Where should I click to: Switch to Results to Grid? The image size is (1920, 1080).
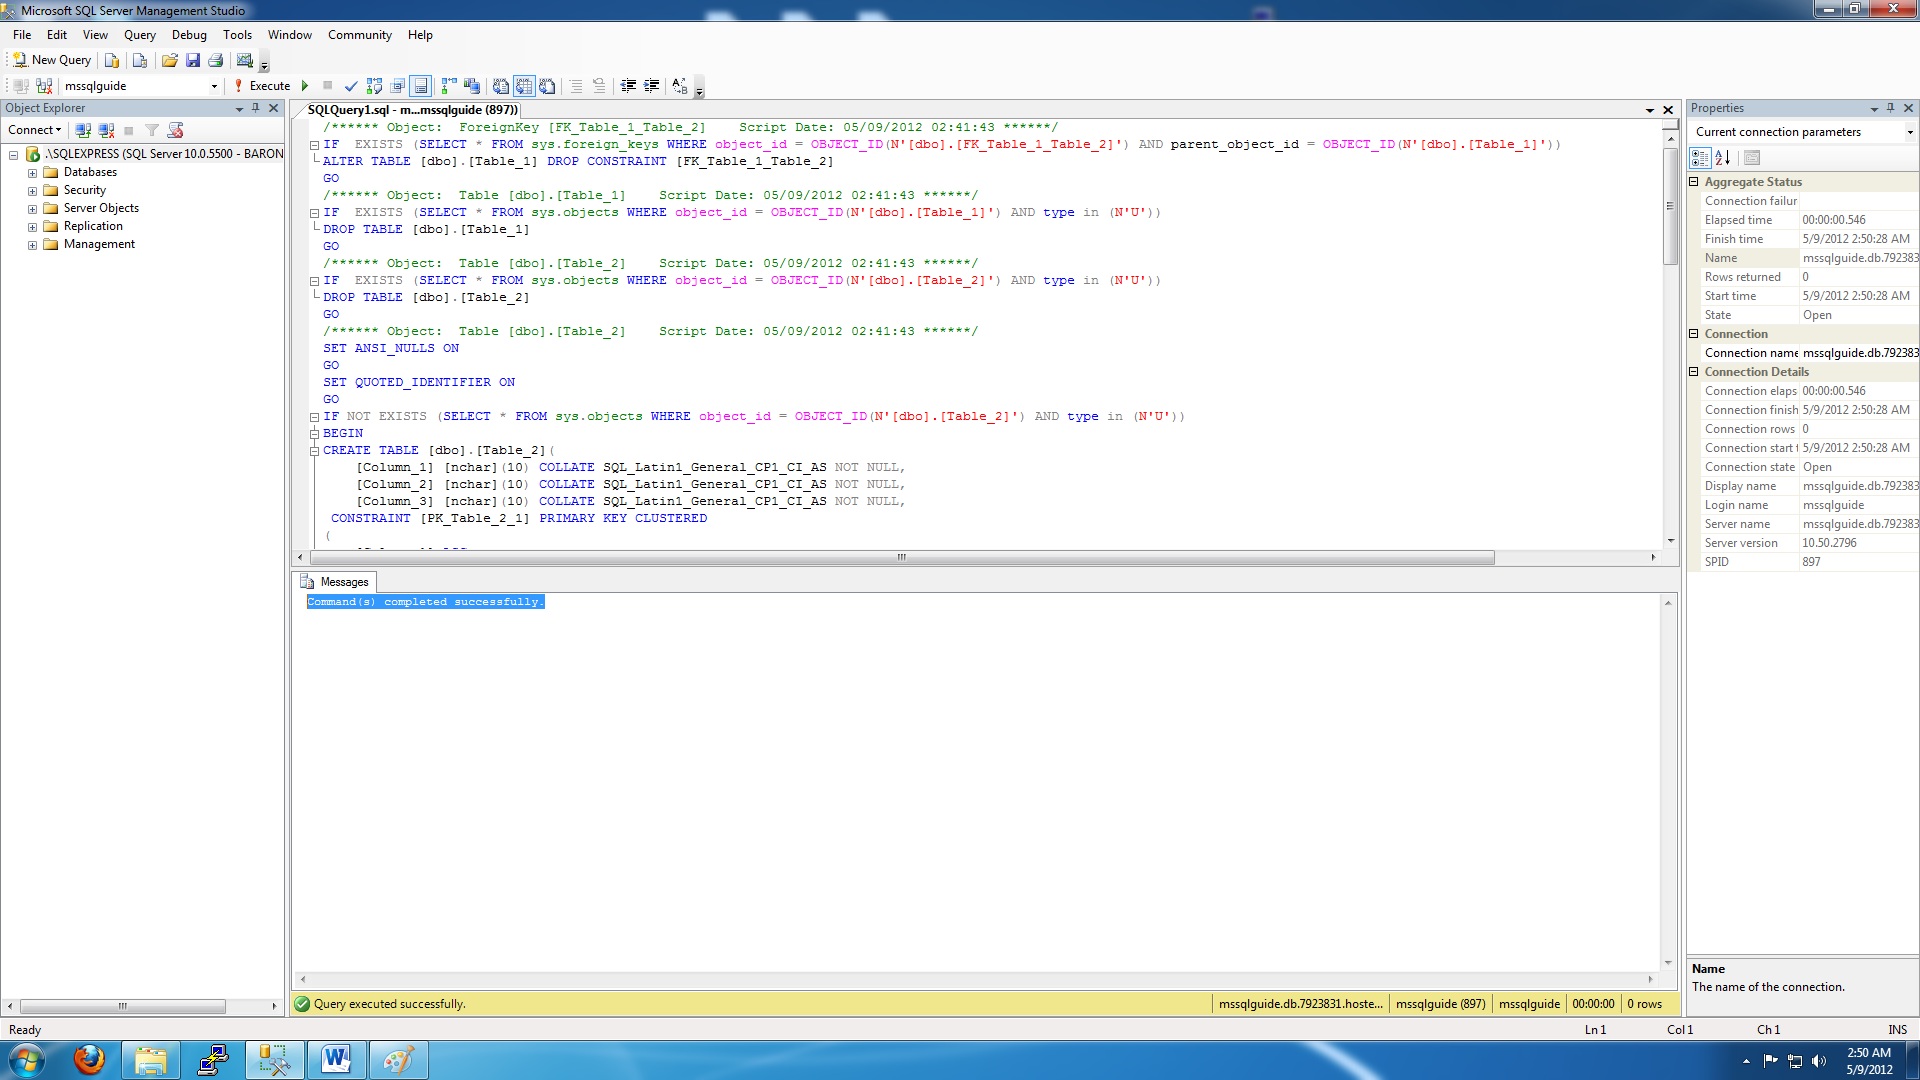[524, 86]
